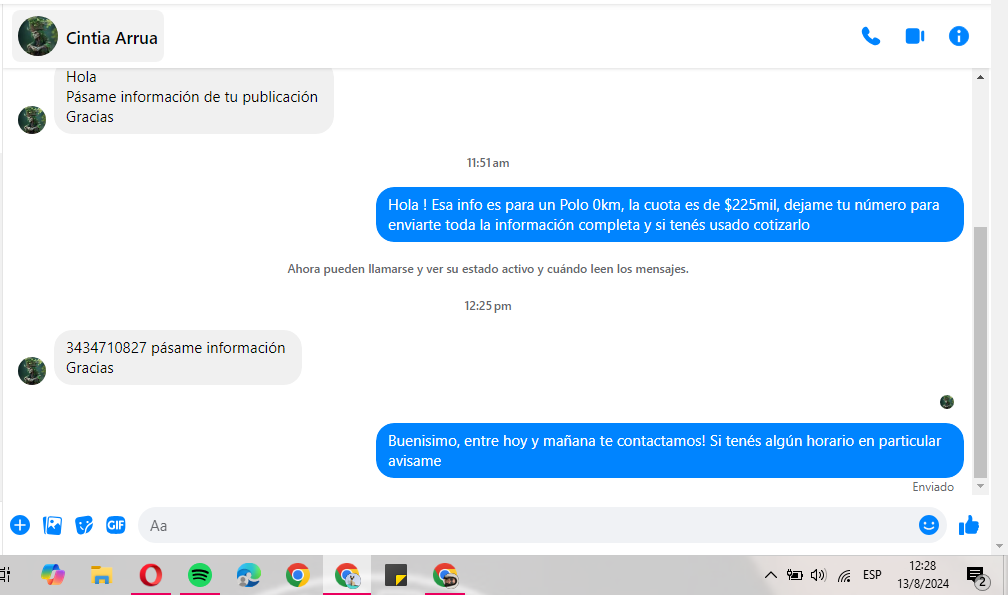Open File Explorer from the taskbar
This screenshot has width=1008, height=595.
pos(102,574)
